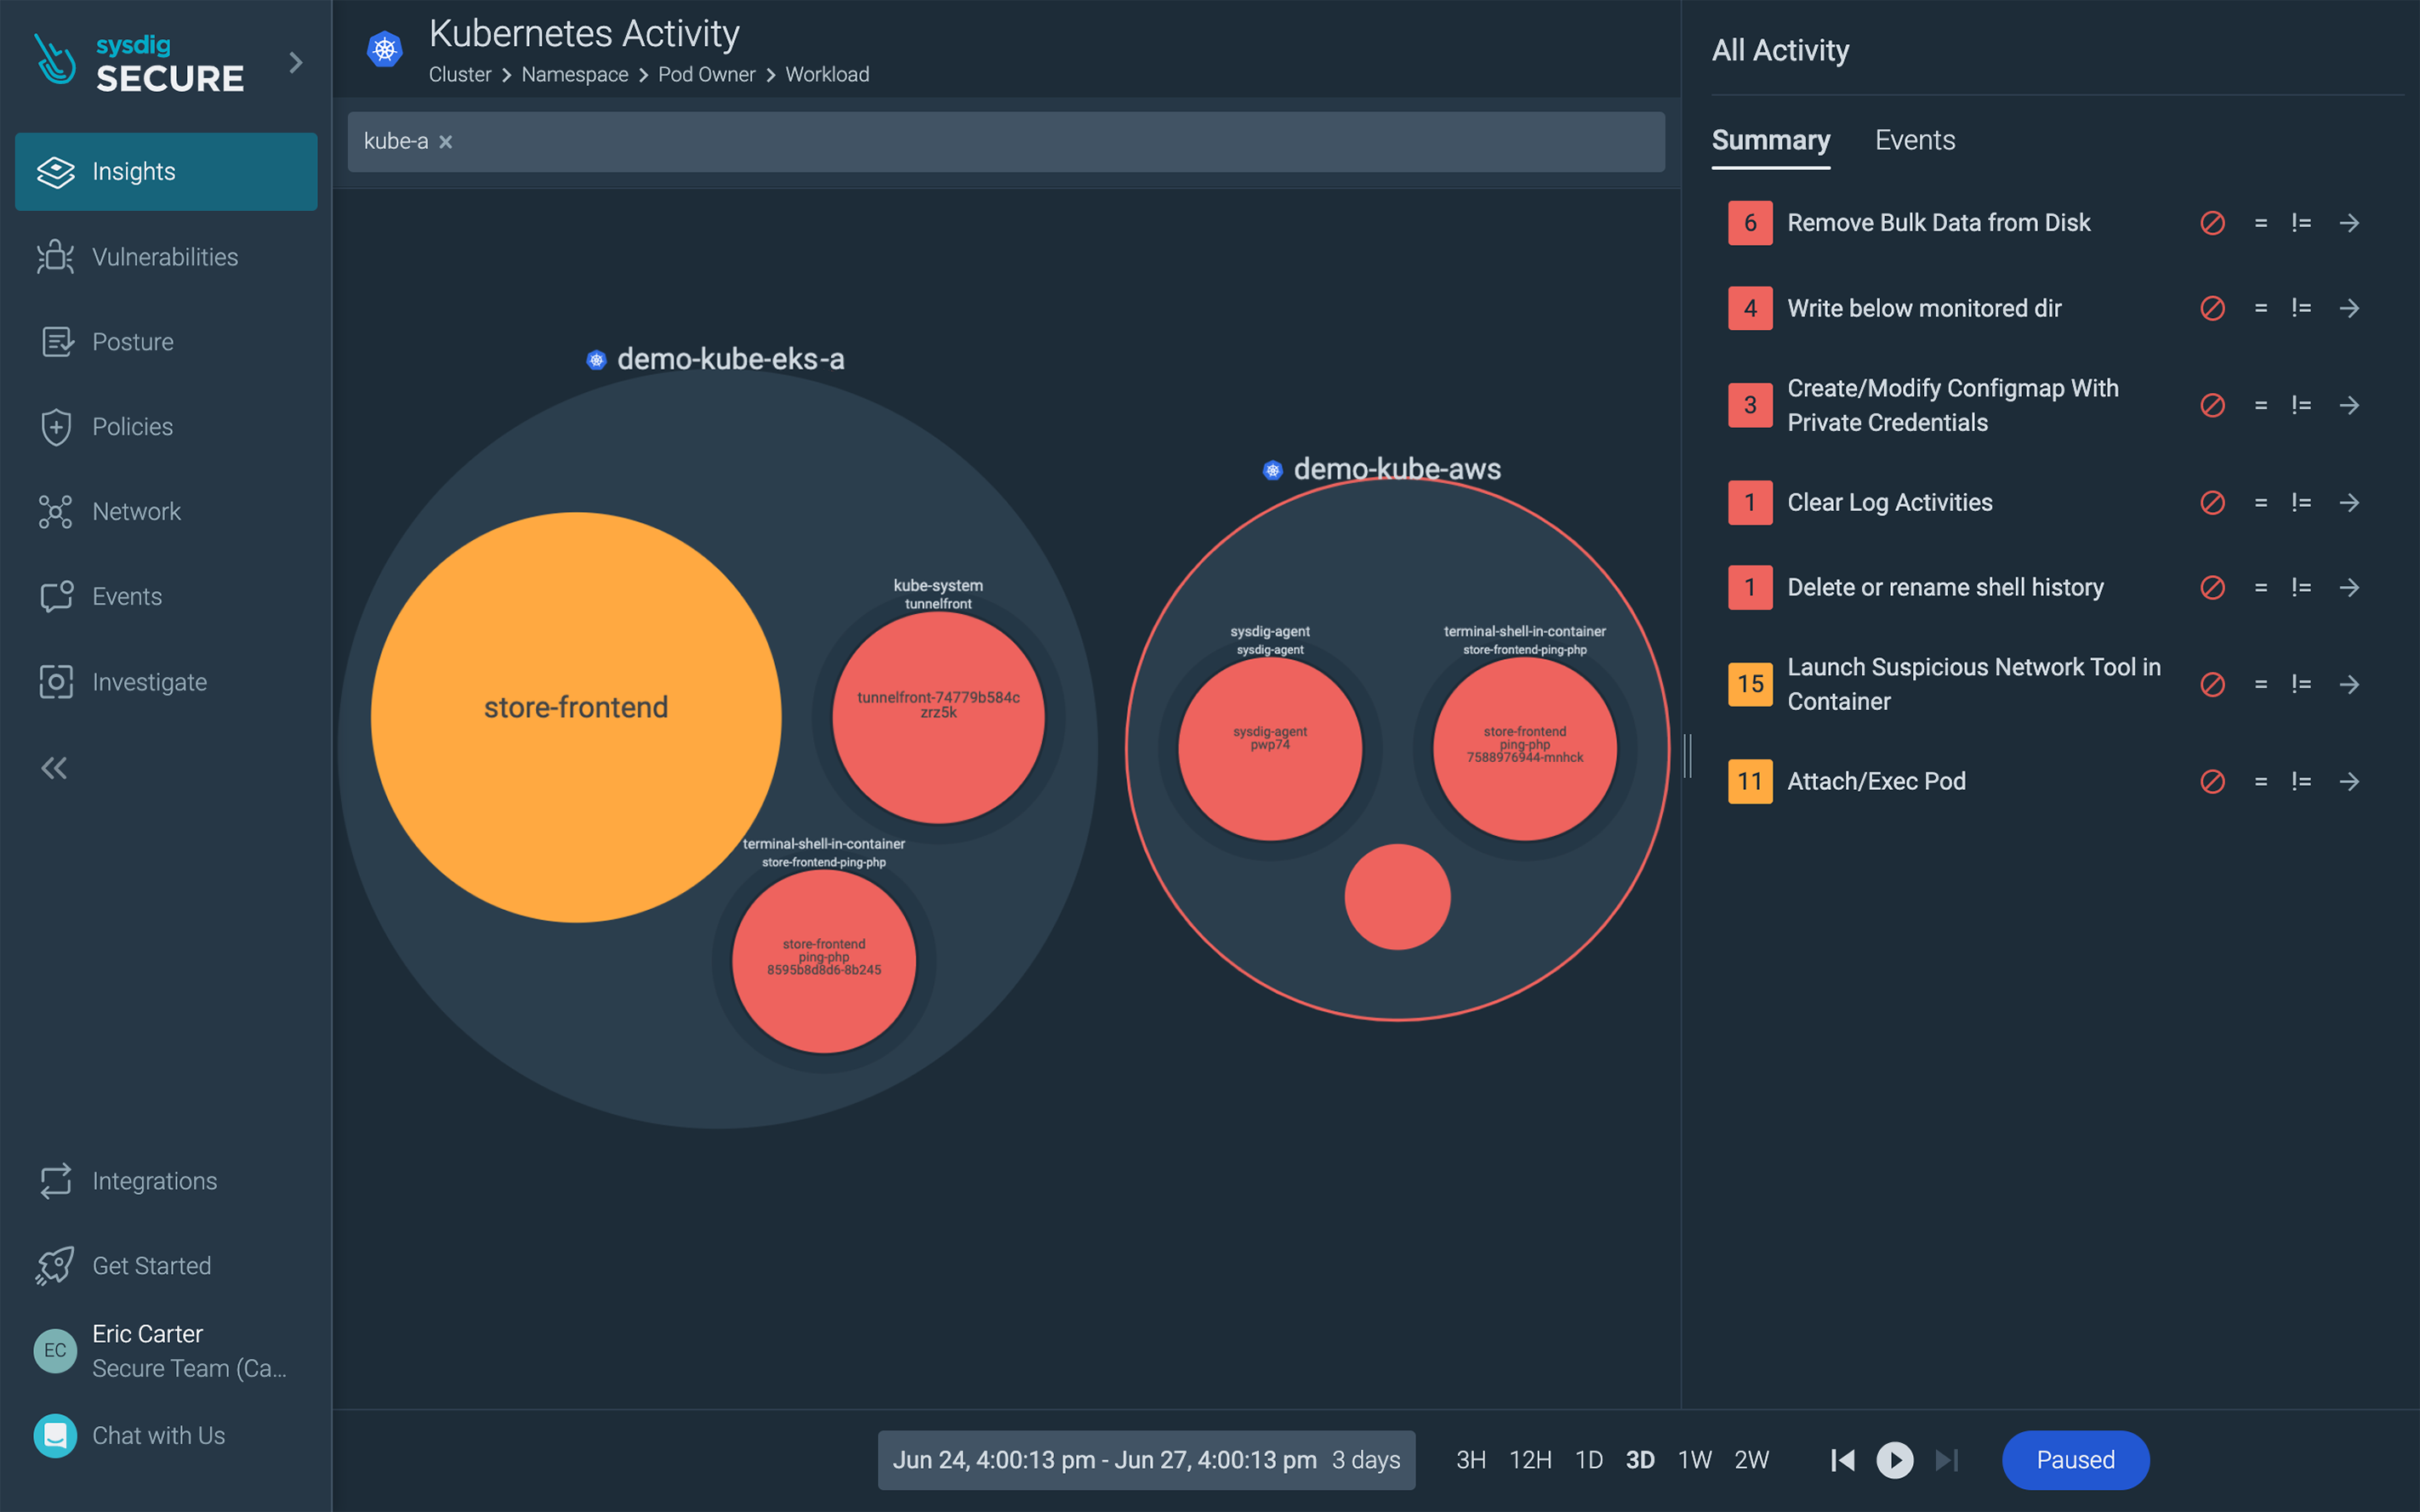Click block icon for Clear Log Activities
The height and width of the screenshot is (1512, 2420).
click(x=2213, y=502)
